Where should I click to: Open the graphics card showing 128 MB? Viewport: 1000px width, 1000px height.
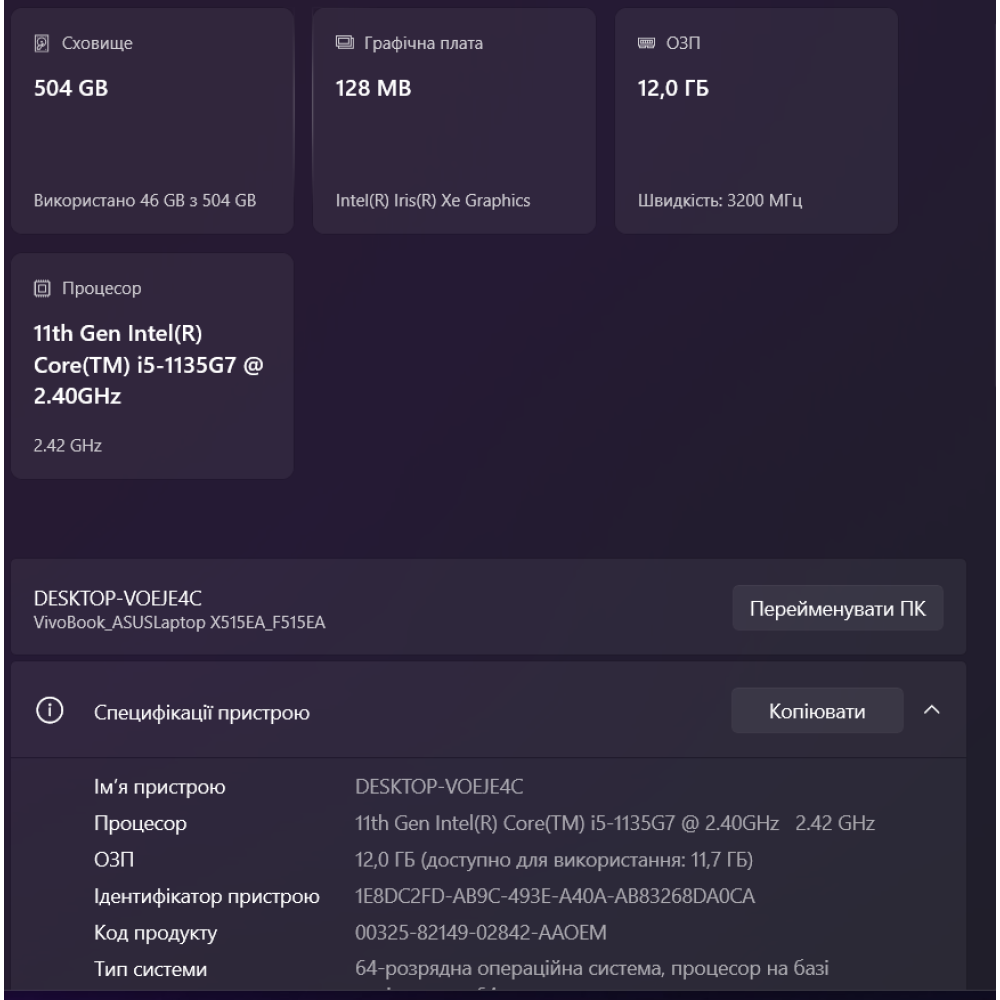point(453,120)
